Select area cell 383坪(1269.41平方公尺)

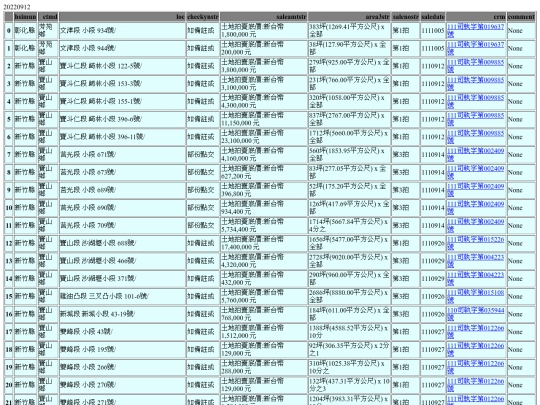[x=349, y=31]
